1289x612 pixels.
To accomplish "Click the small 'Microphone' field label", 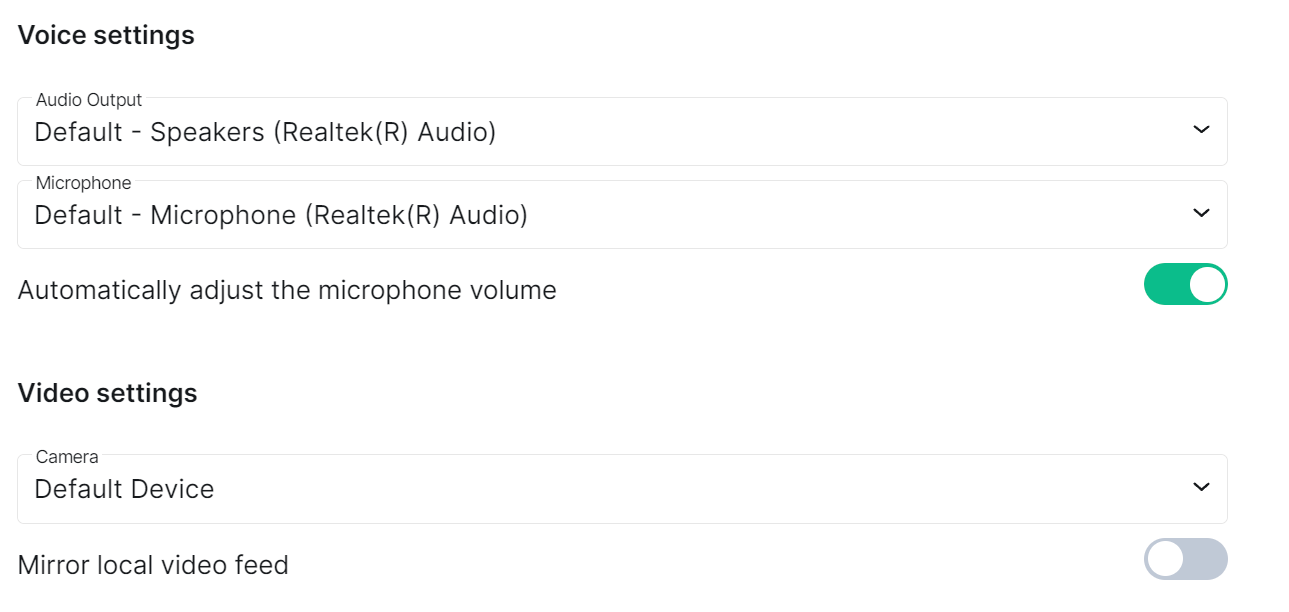I will pyautogui.click(x=83, y=183).
